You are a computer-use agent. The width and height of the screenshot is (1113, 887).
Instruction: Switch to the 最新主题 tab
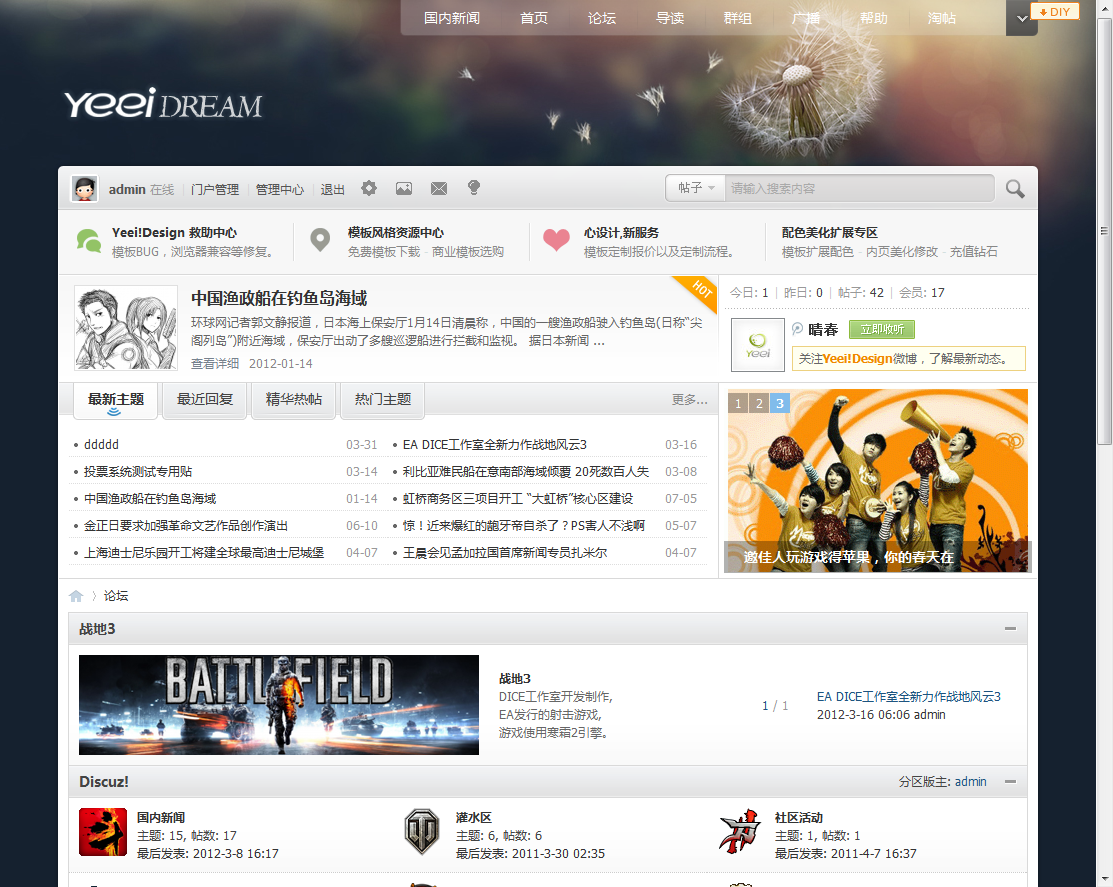pyautogui.click(x=116, y=400)
